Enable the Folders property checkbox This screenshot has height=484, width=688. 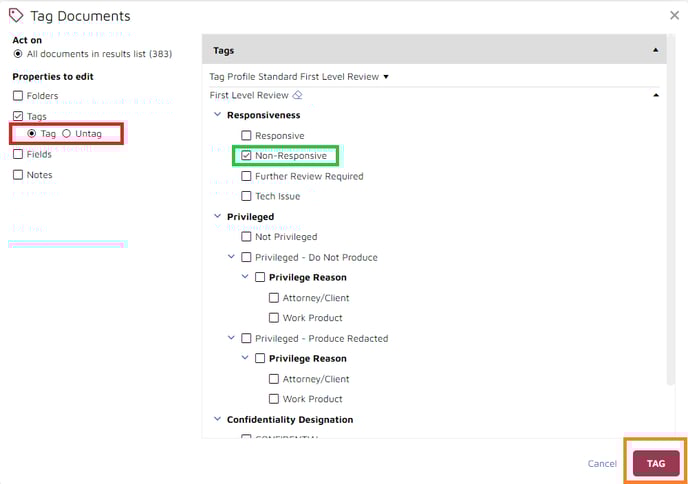(18, 95)
